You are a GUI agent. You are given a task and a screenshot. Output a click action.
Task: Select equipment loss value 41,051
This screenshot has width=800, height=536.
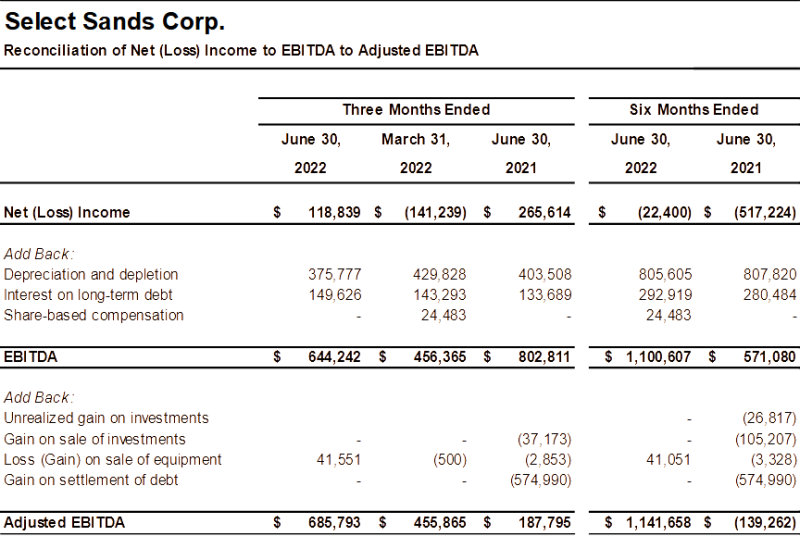668,460
